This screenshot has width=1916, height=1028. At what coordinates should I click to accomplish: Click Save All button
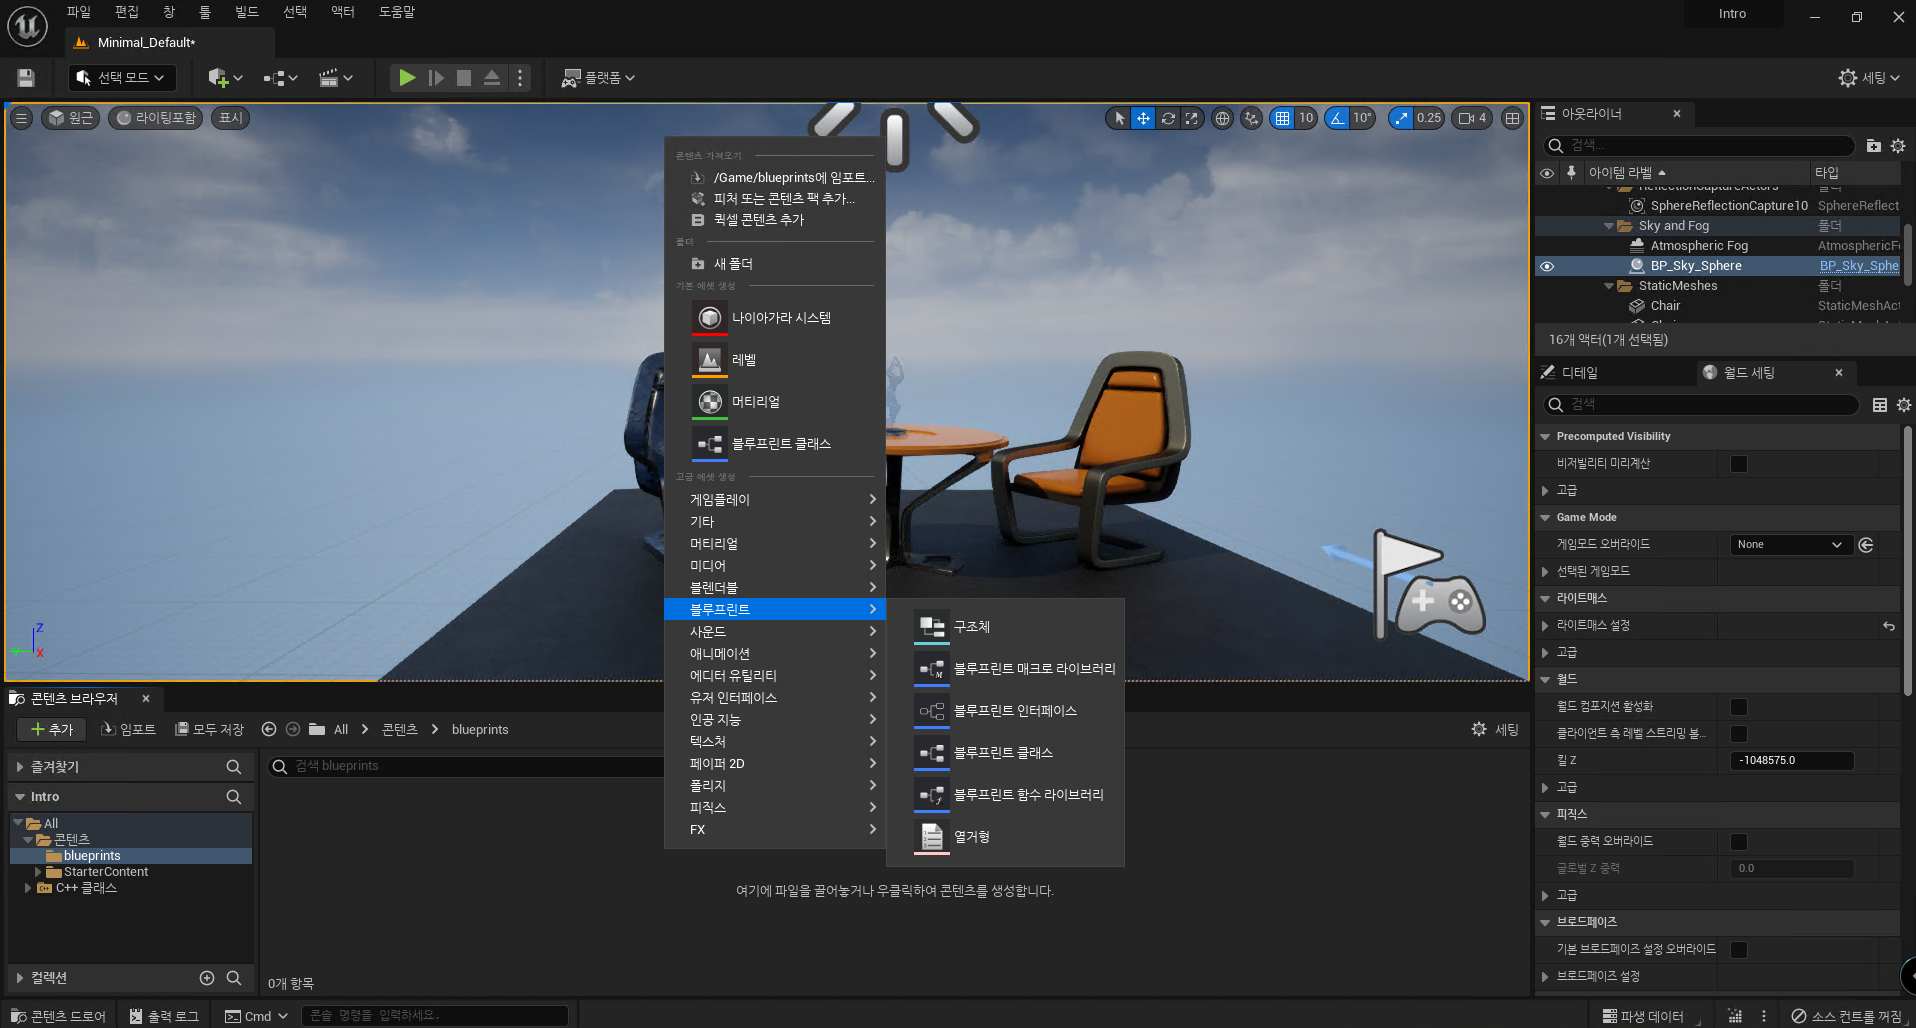(209, 729)
